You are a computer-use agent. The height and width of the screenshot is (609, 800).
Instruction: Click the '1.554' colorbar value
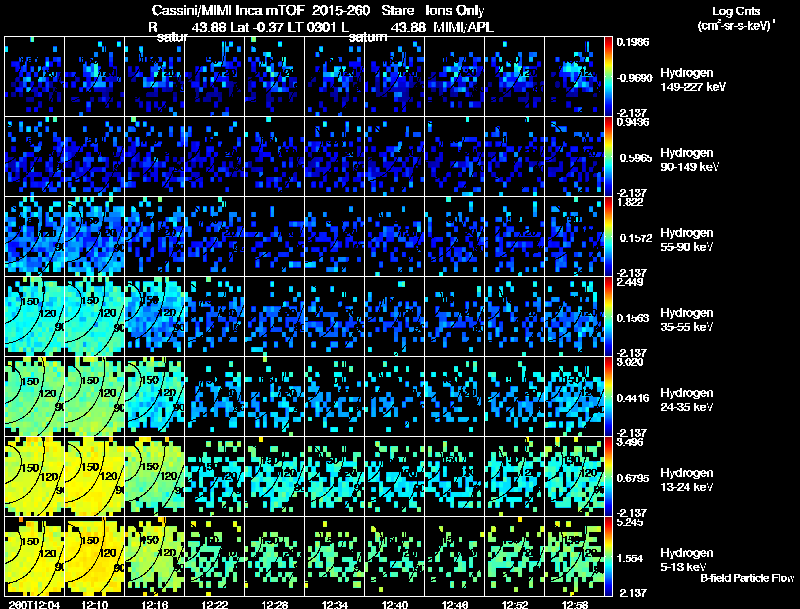[632, 559]
